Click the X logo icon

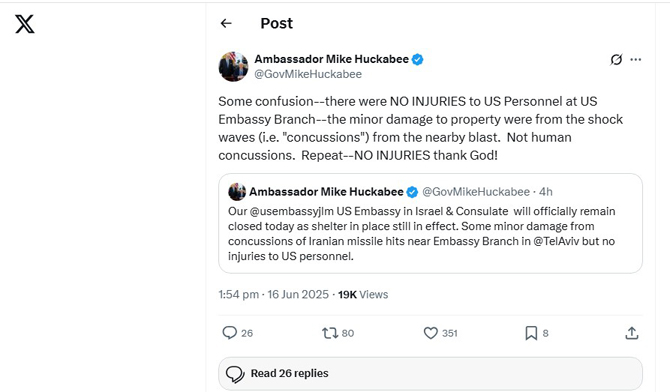point(25,24)
